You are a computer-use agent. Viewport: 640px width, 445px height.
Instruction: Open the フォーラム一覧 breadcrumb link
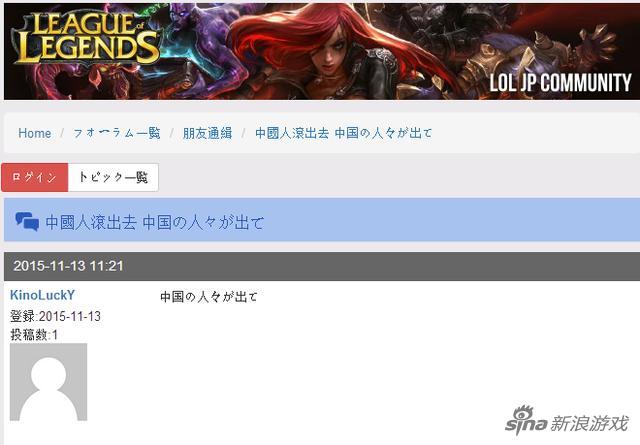tap(117, 133)
